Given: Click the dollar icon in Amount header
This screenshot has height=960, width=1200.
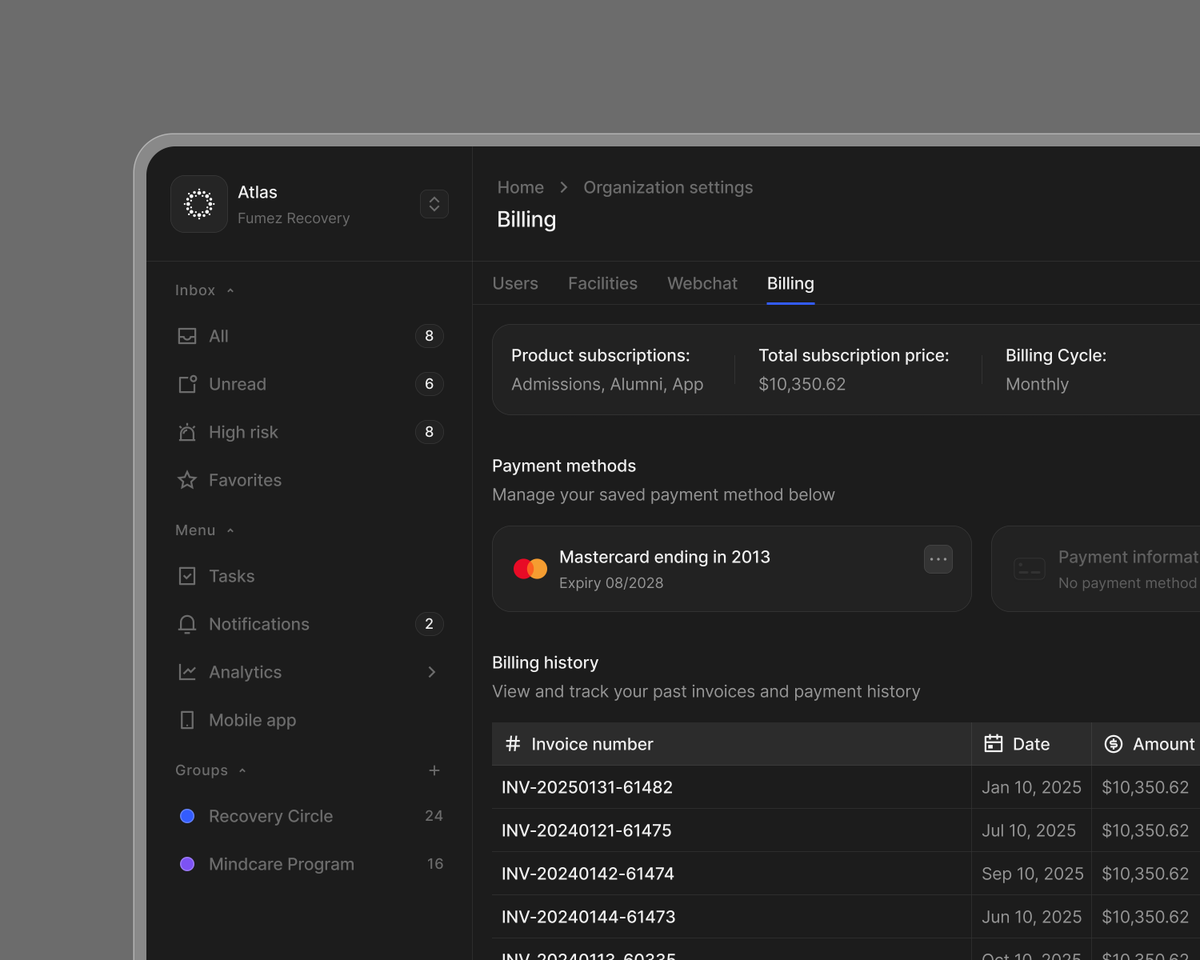Looking at the screenshot, I should [1113, 744].
